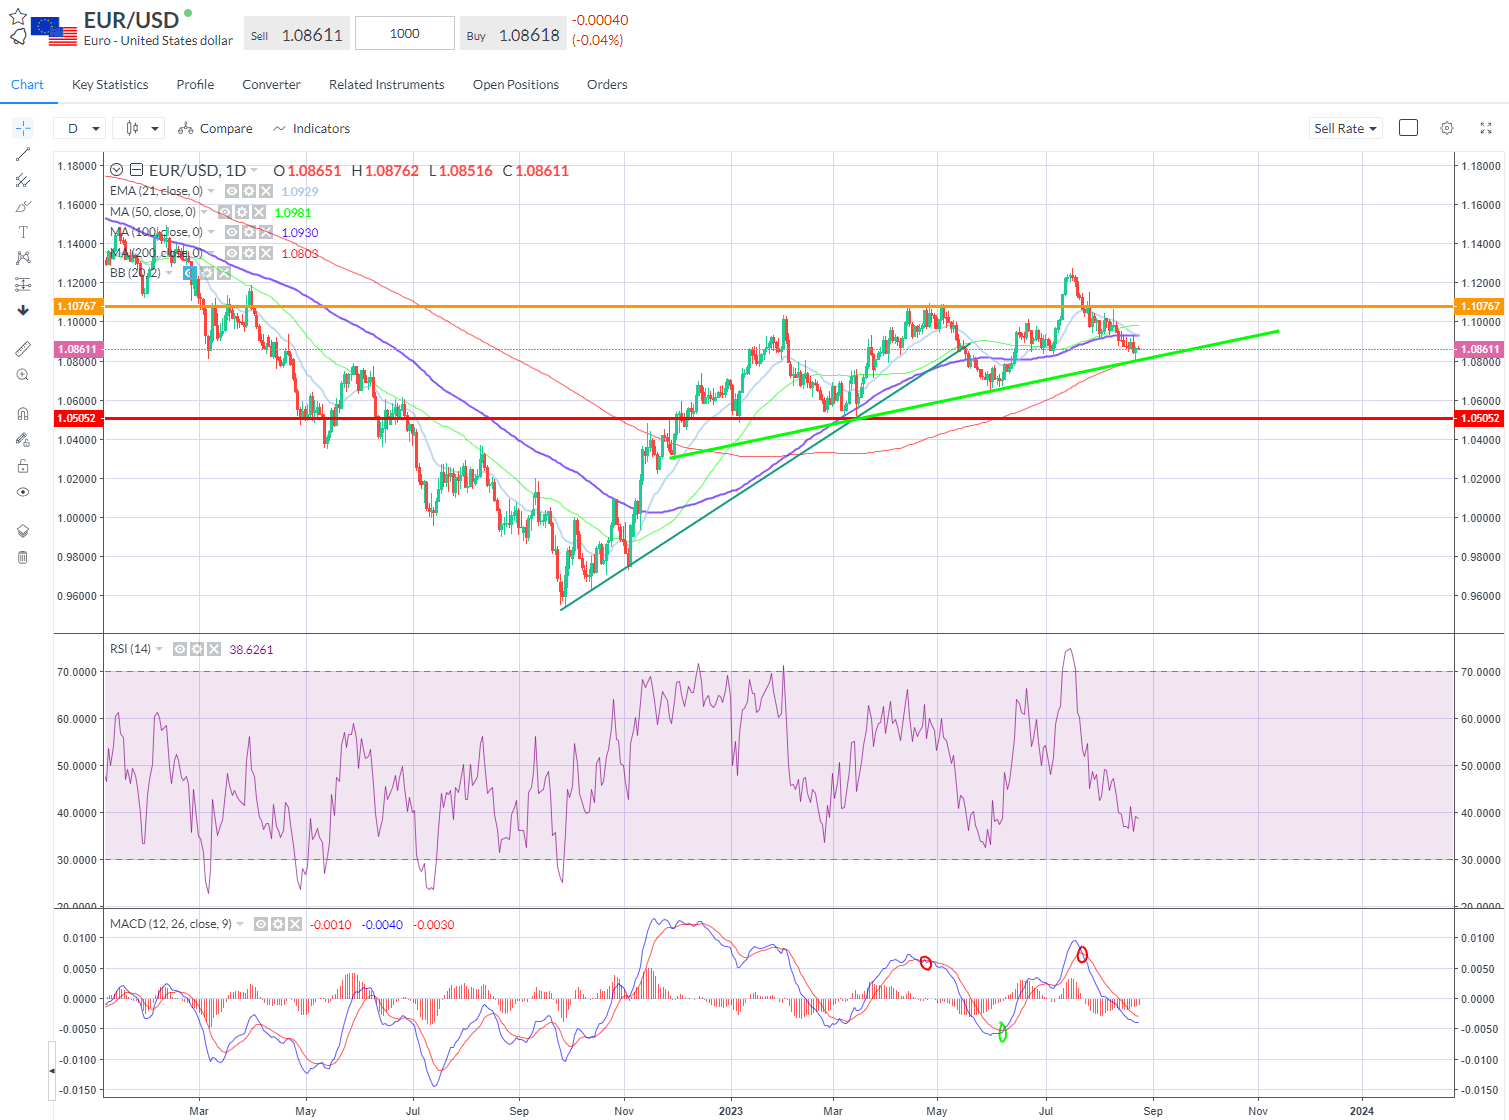The image size is (1509, 1120).
Task: Collapse indicator legend with circled chevron
Action: click(x=116, y=170)
